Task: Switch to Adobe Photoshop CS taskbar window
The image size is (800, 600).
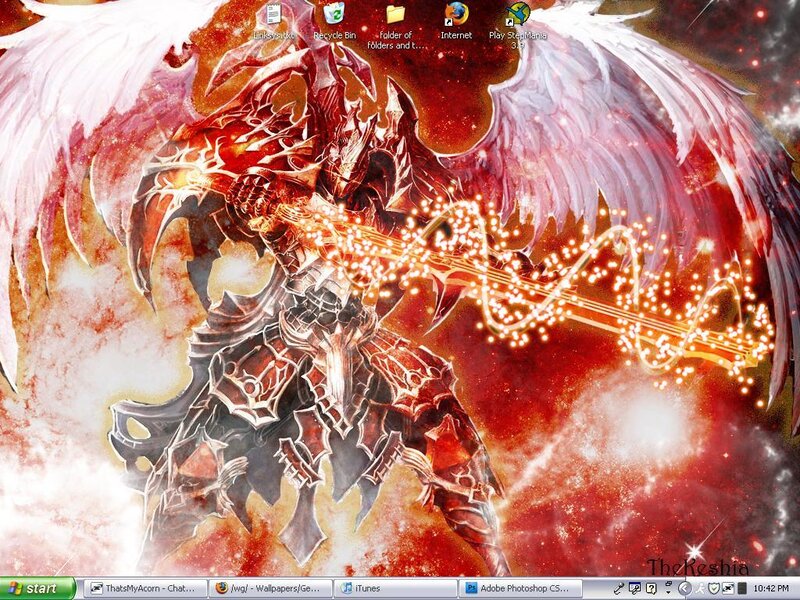Action: pyautogui.click(x=520, y=588)
